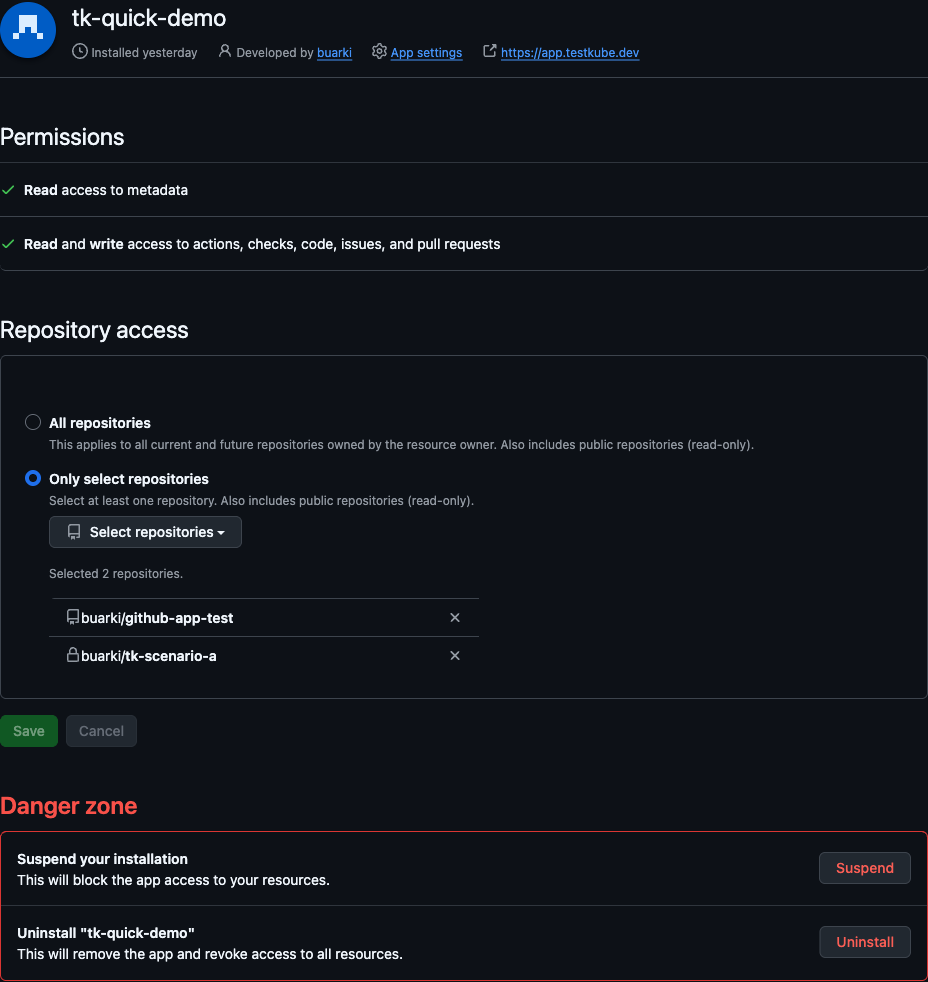Viewport: 928px width, 982px height.
Task: Click the Suspend your installation title
Action: tap(102, 859)
